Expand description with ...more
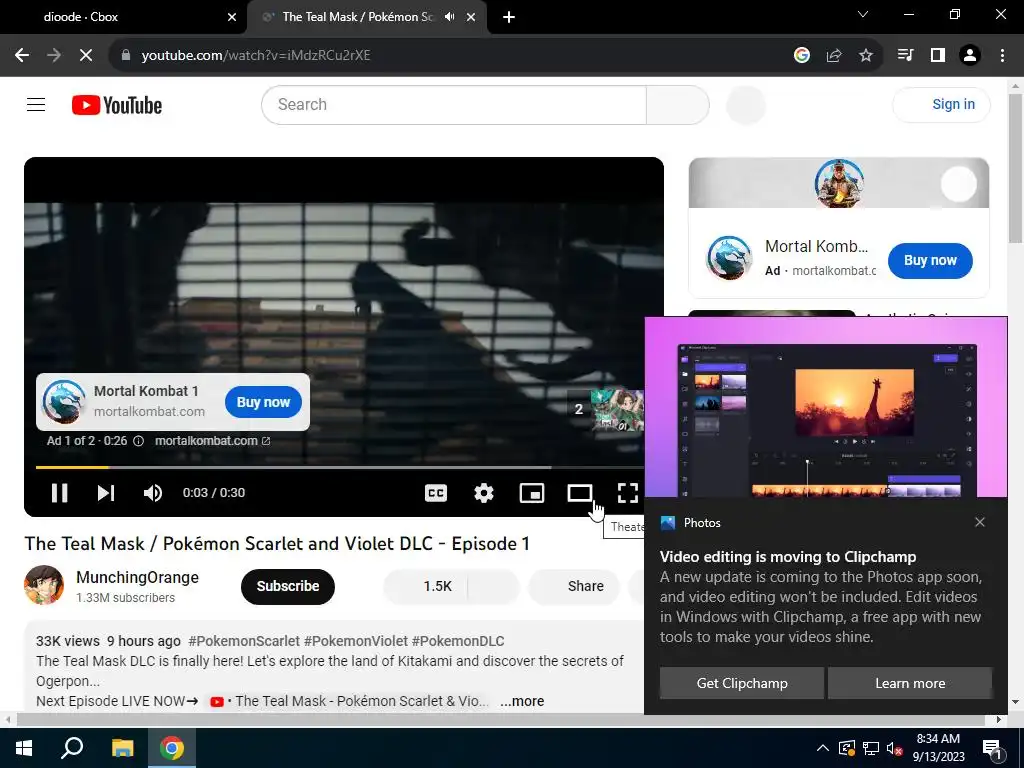1024x768 pixels. tap(522, 701)
